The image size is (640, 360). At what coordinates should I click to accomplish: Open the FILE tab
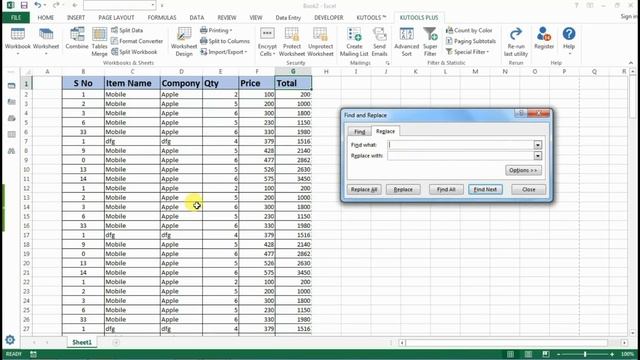point(16,18)
